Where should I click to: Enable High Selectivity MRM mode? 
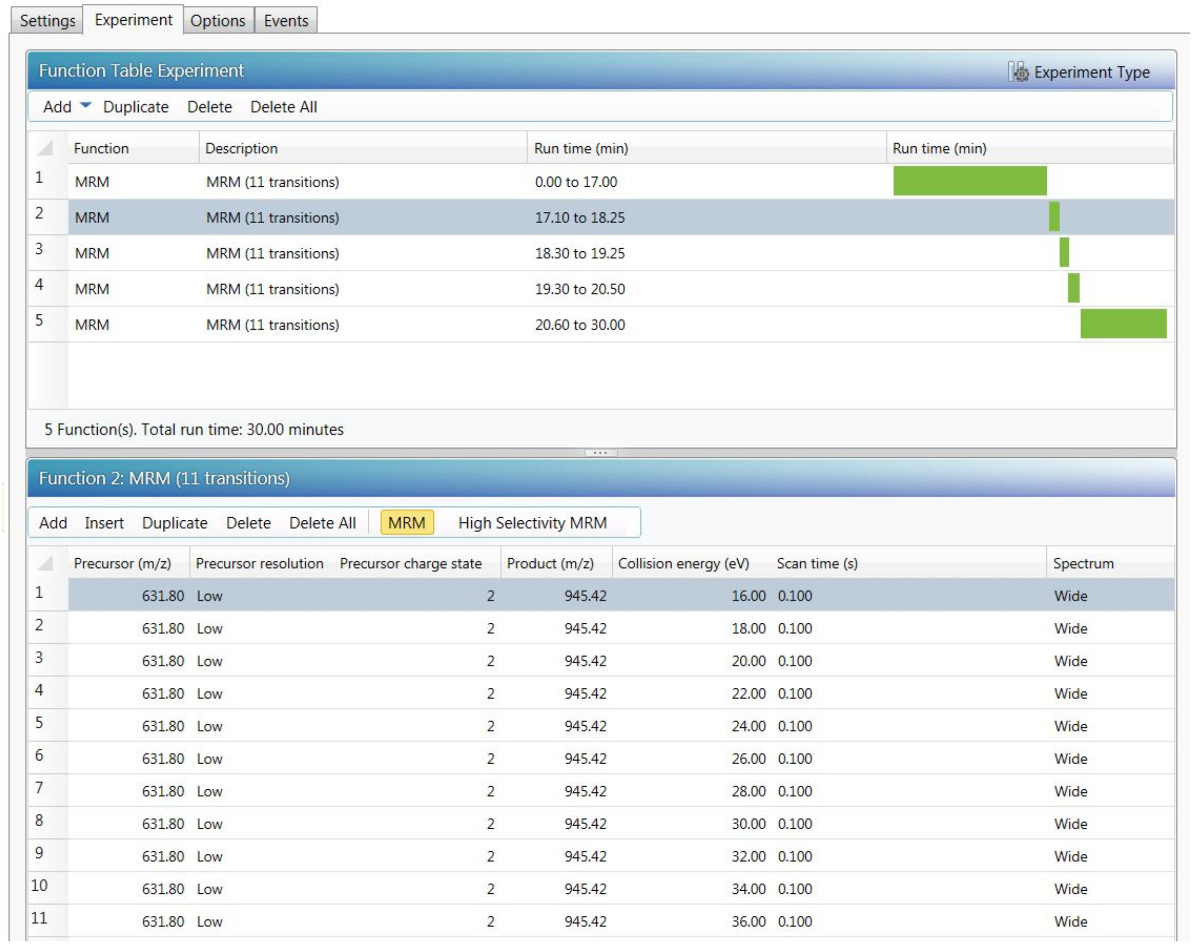(532, 523)
